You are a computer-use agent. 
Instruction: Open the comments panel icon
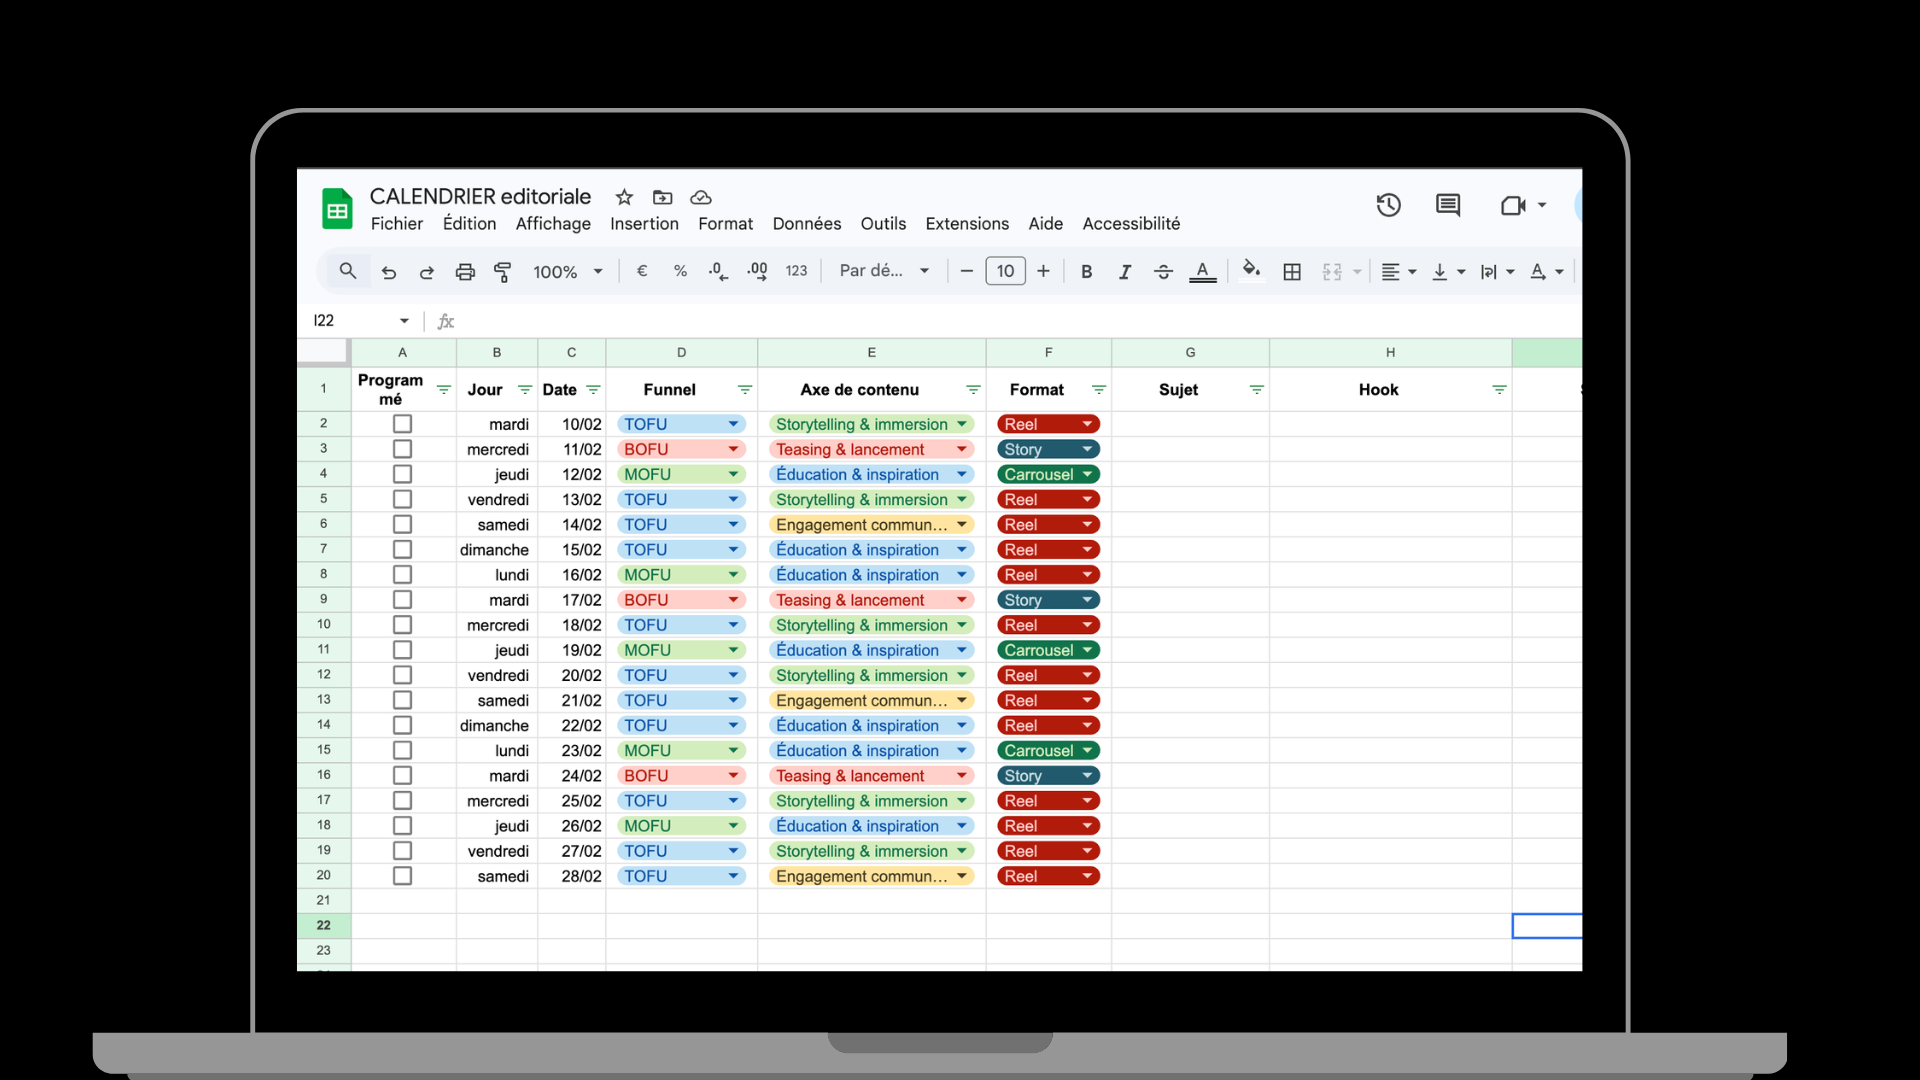click(x=1447, y=206)
